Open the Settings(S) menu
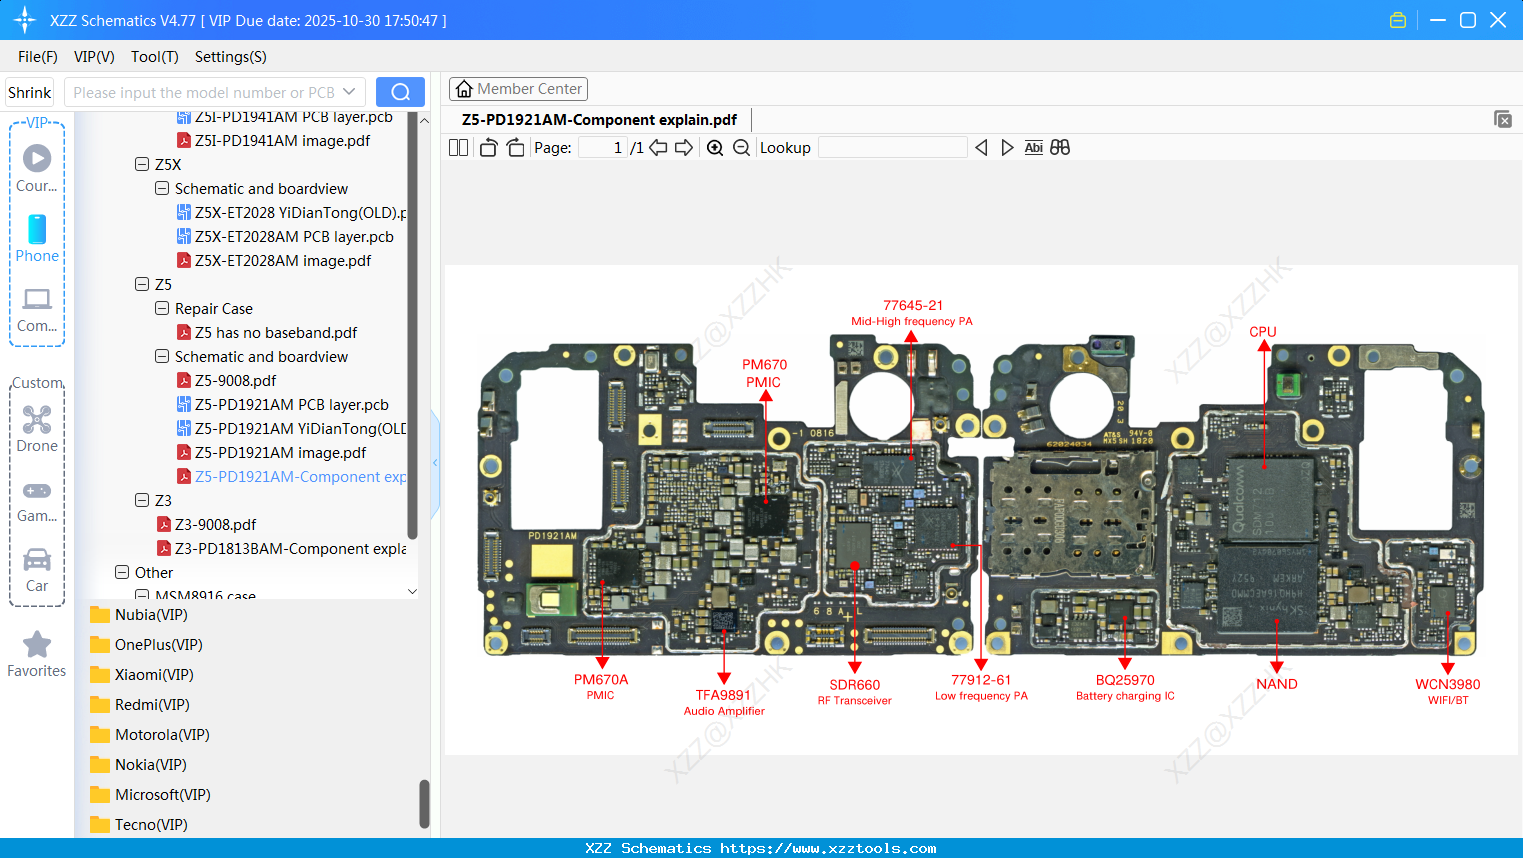 point(230,57)
